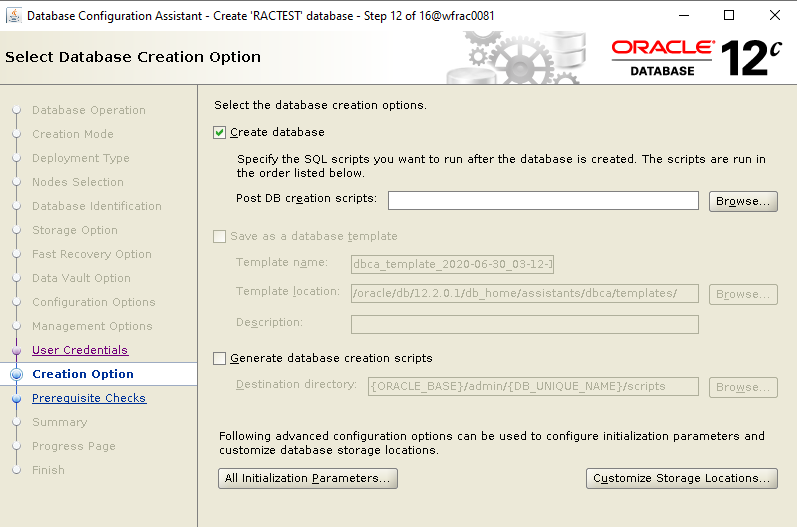
Task: Maximize the Database Configuration Assistant window
Action: [x=729, y=15]
